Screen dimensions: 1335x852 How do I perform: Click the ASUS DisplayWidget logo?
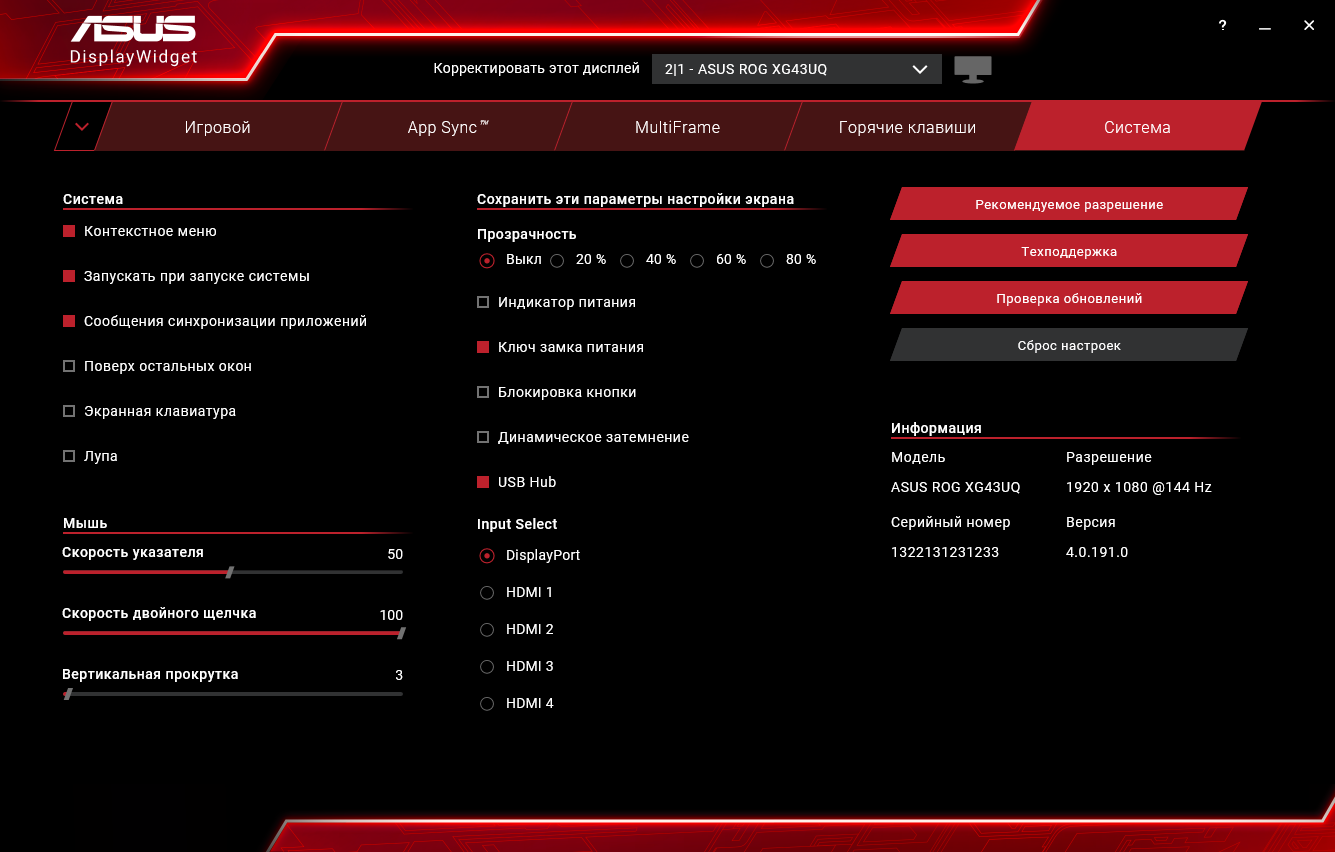[134, 40]
